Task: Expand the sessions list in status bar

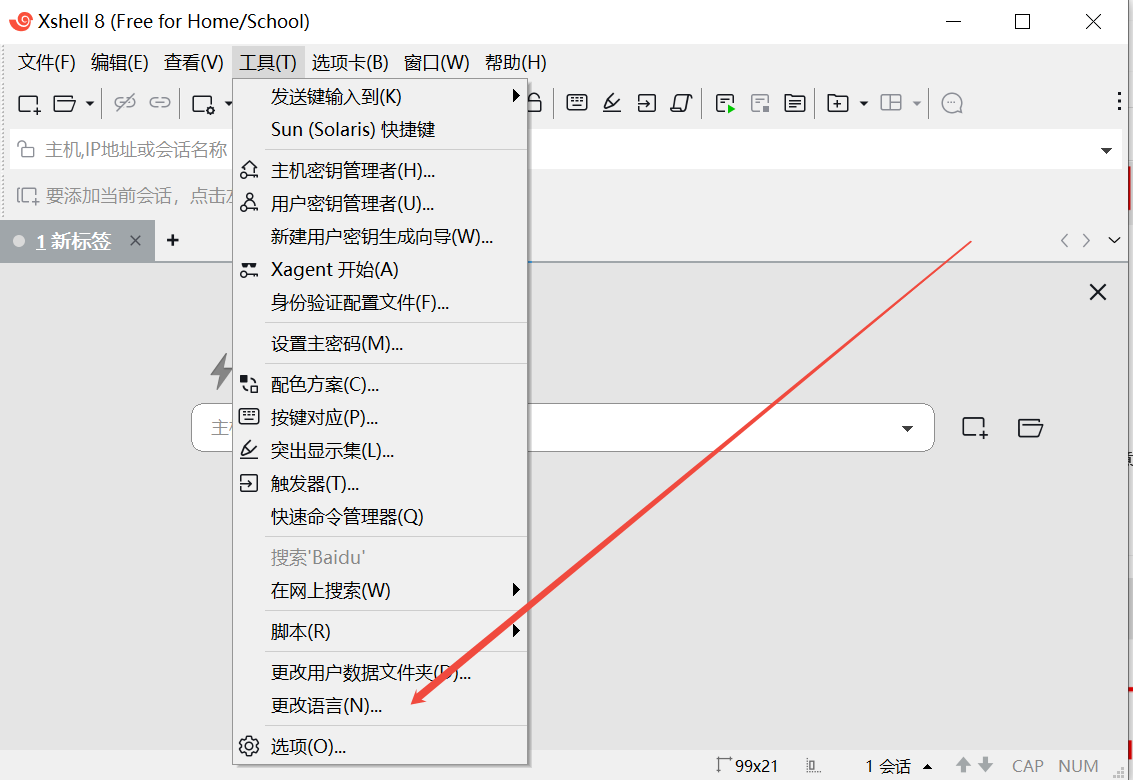Action: (927, 766)
